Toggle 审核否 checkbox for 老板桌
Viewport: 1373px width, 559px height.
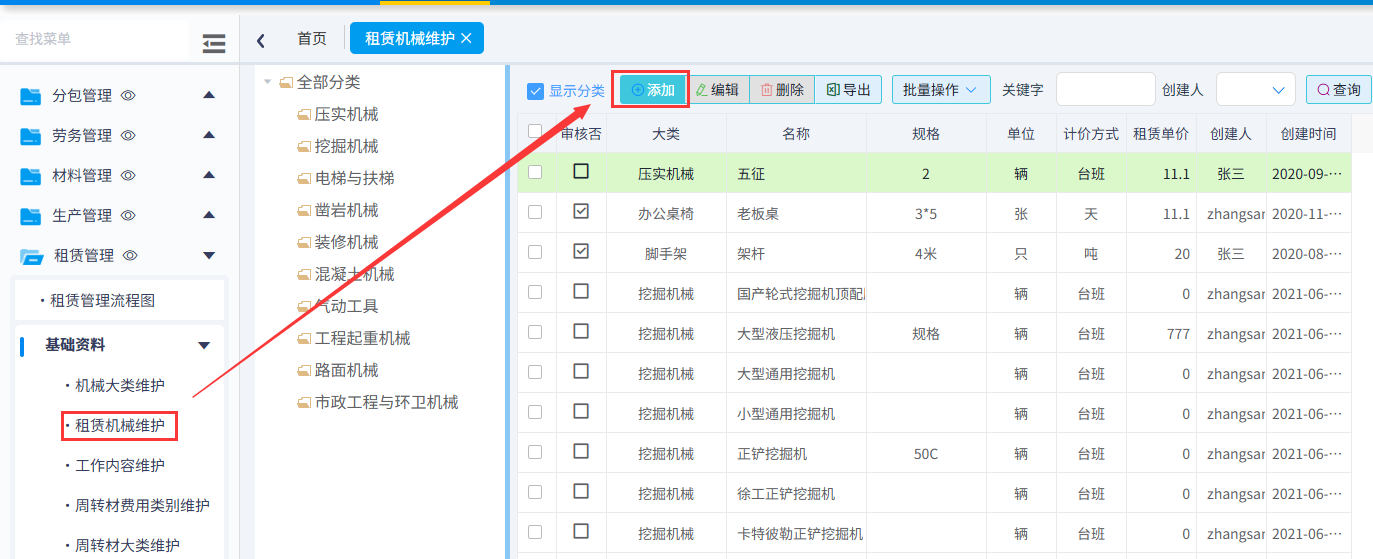pos(581,211)
